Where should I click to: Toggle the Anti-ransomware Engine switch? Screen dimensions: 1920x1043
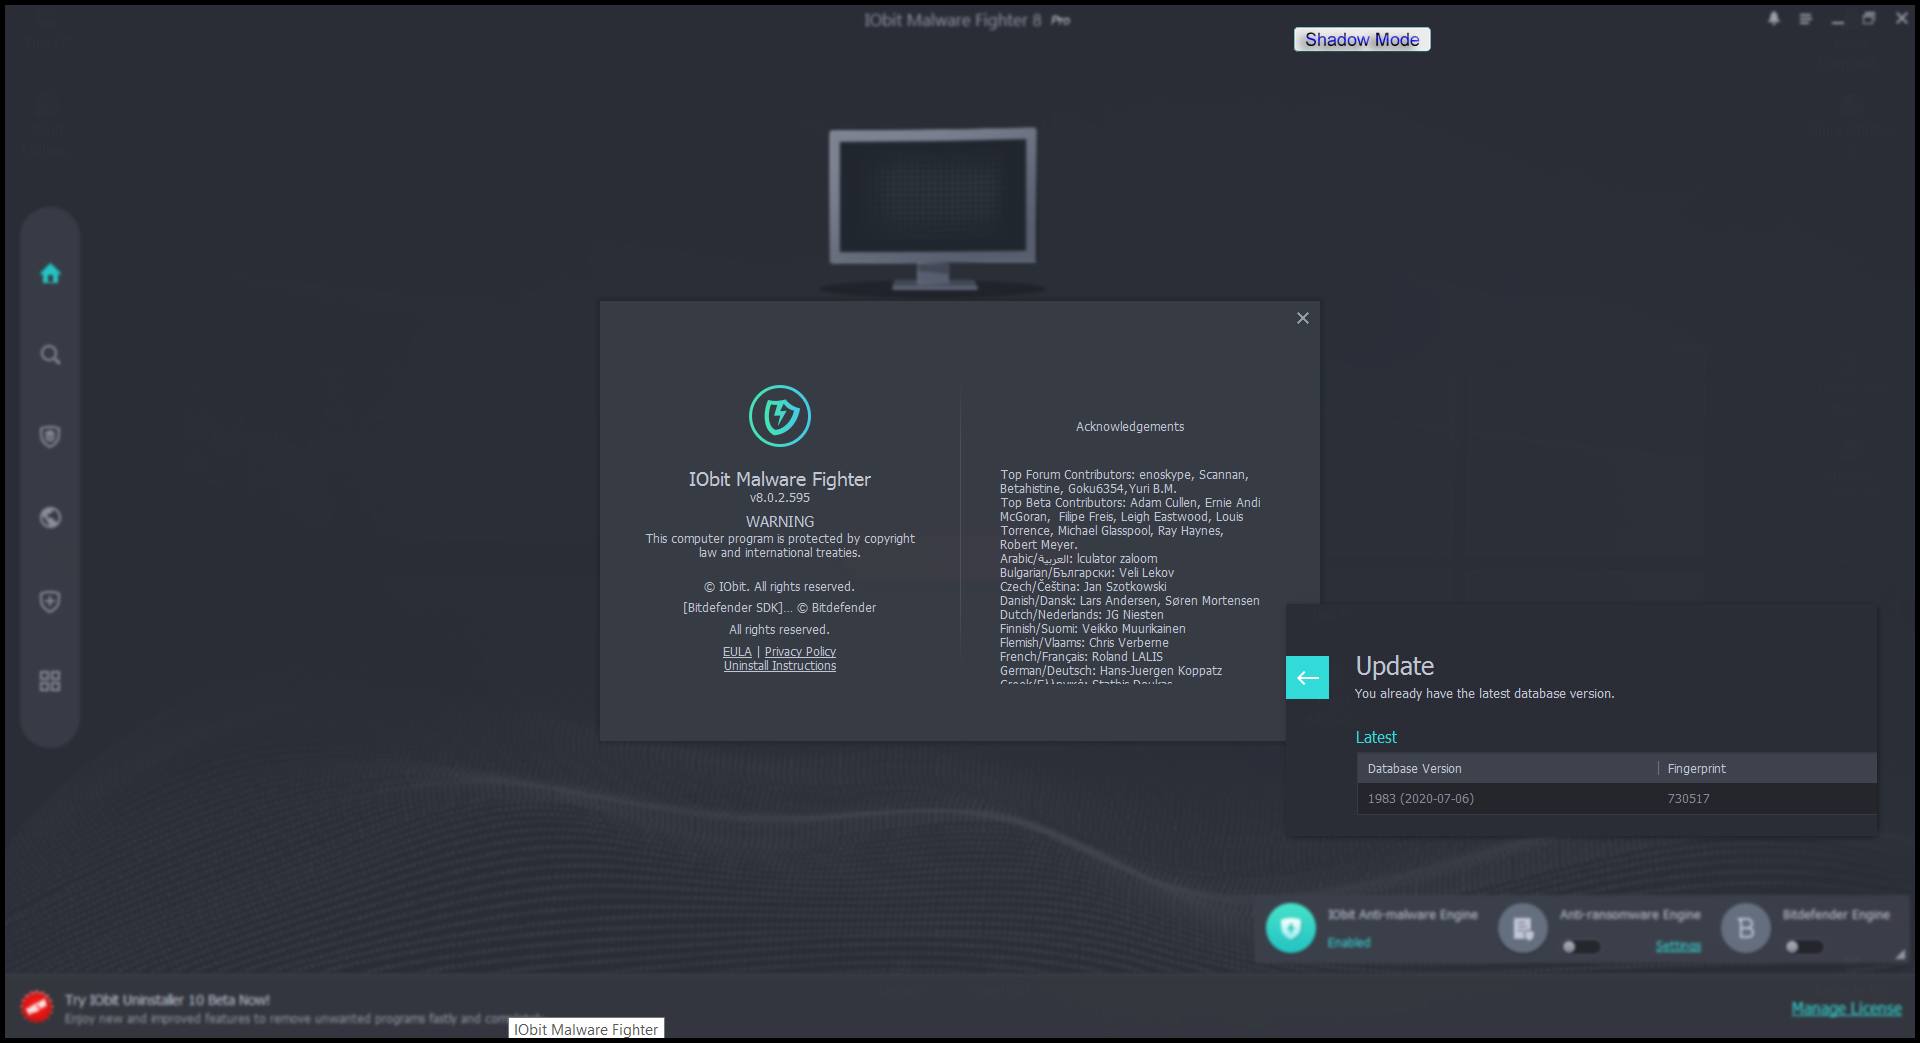click(x=1581, y=946)
